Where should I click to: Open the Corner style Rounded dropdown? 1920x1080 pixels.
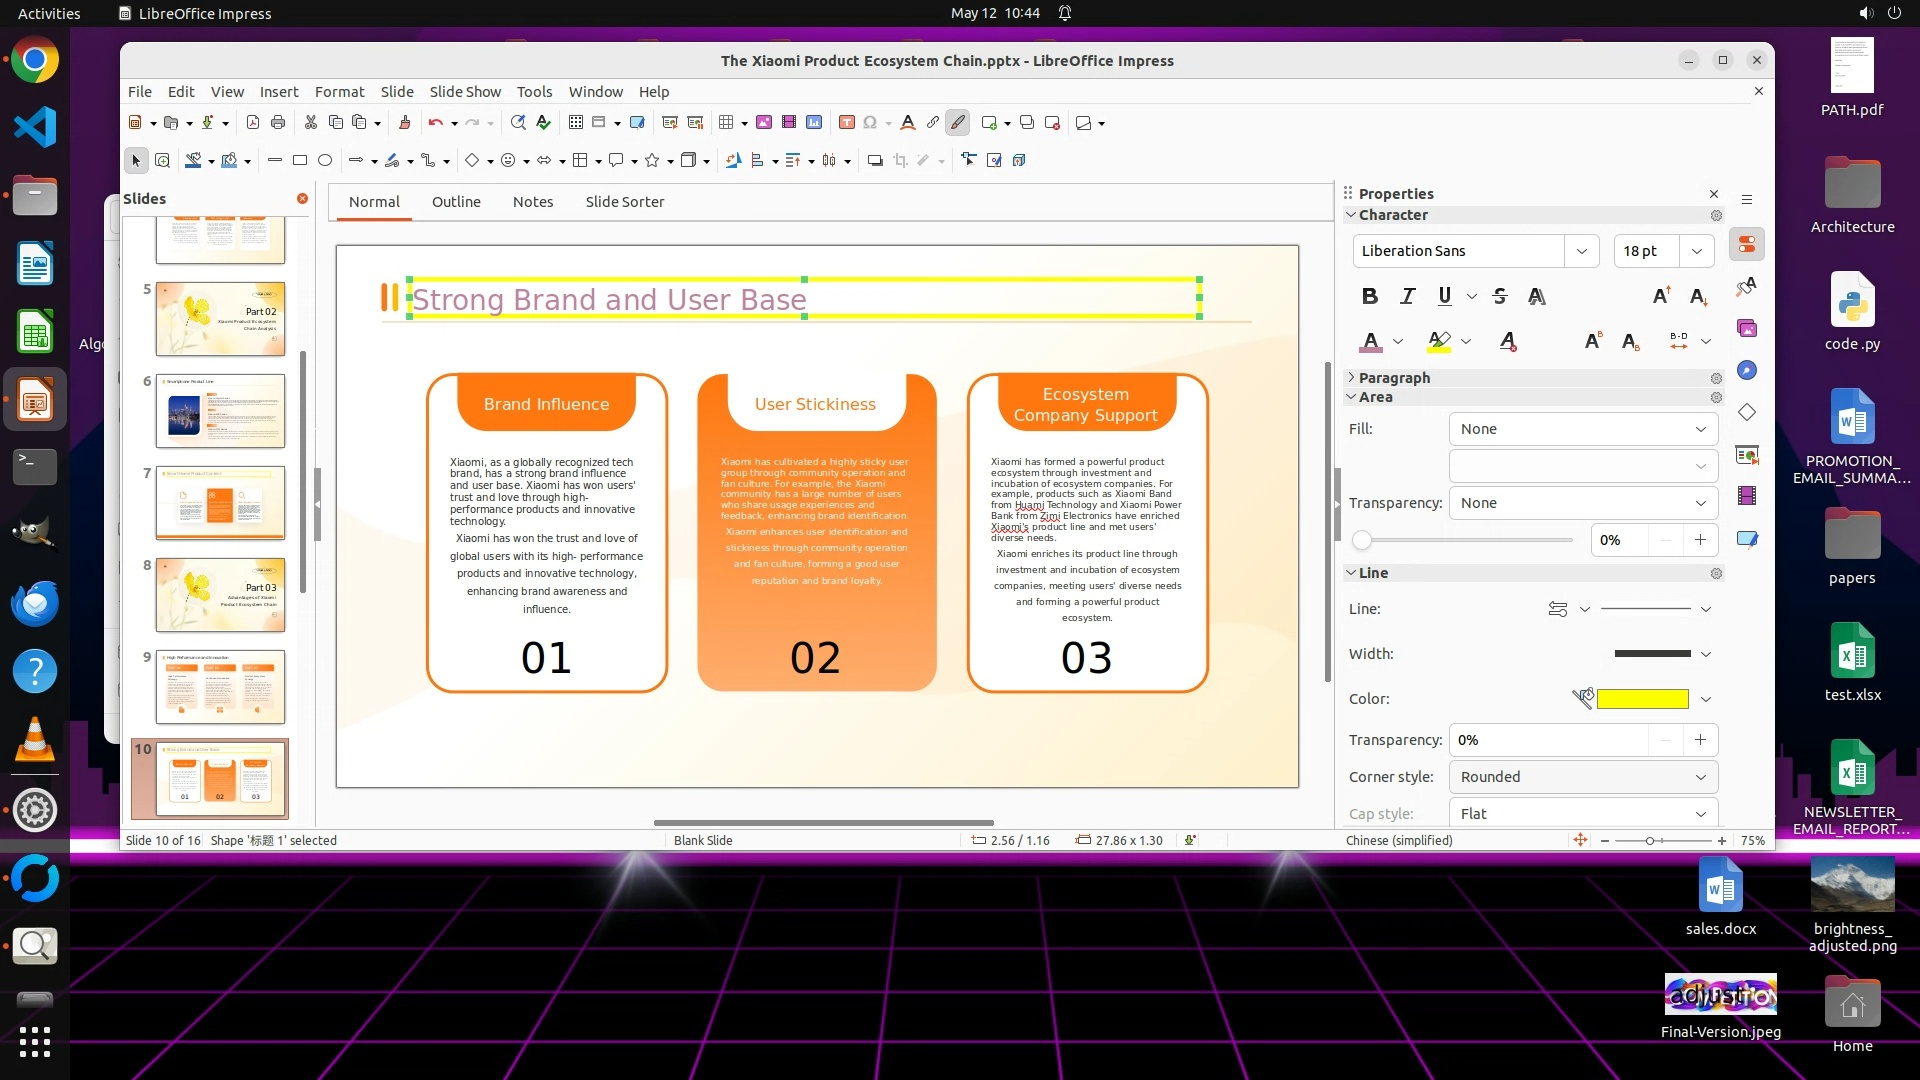click(1582, 777)
